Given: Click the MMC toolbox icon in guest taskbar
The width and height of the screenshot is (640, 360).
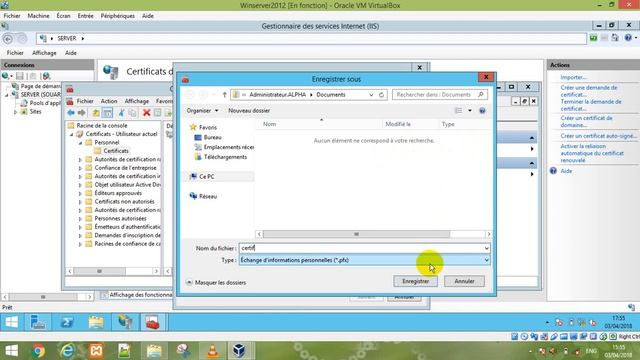Looking at the screenshot, I should pyautogui.click(x=153, y=322).
